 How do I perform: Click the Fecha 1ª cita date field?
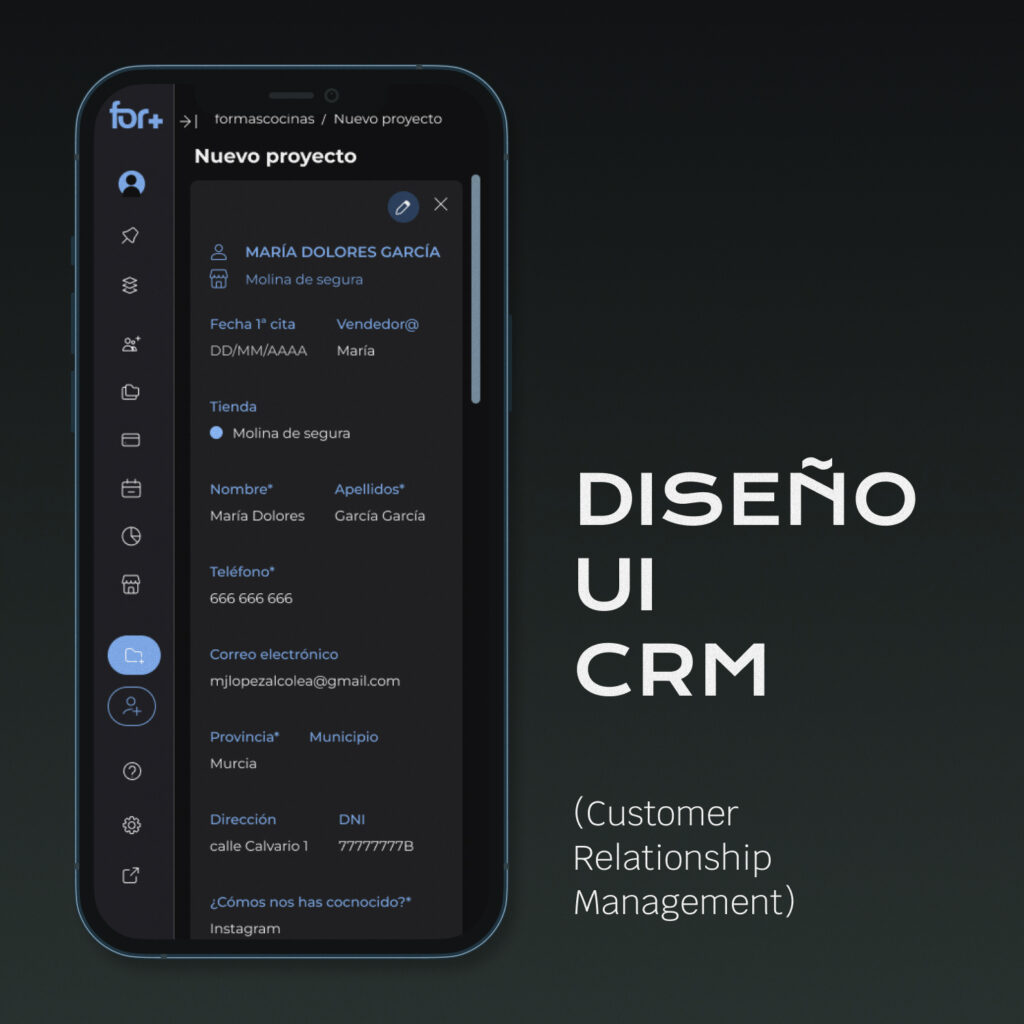(x=258, y=351)
